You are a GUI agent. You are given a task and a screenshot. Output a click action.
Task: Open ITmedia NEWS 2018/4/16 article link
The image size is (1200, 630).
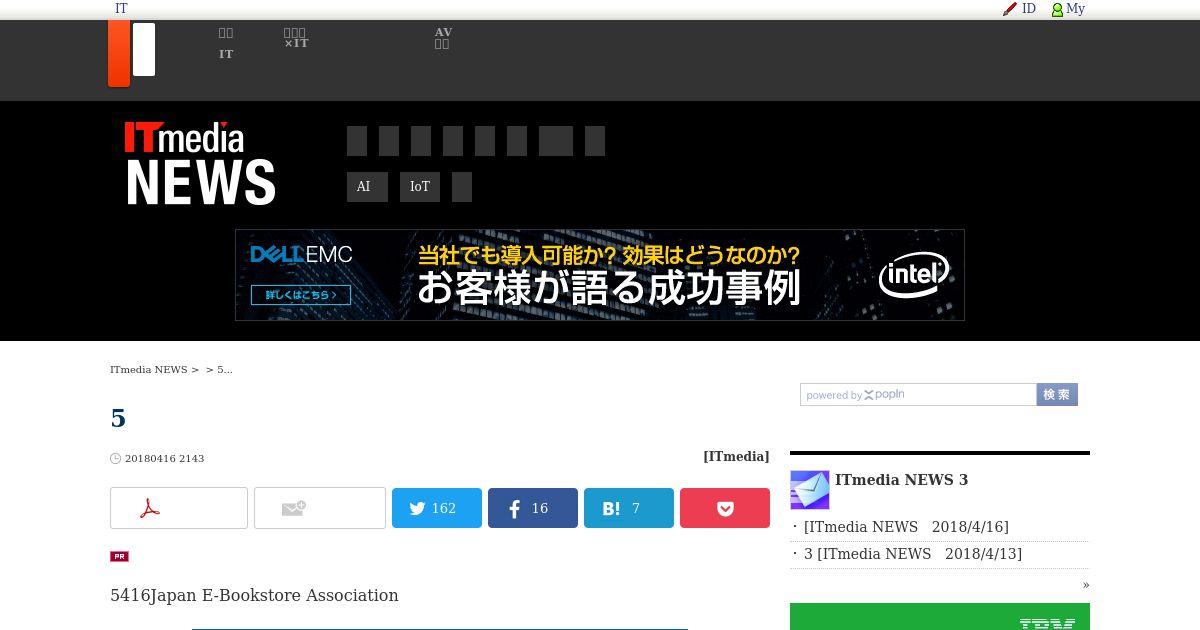pos(906,527)
